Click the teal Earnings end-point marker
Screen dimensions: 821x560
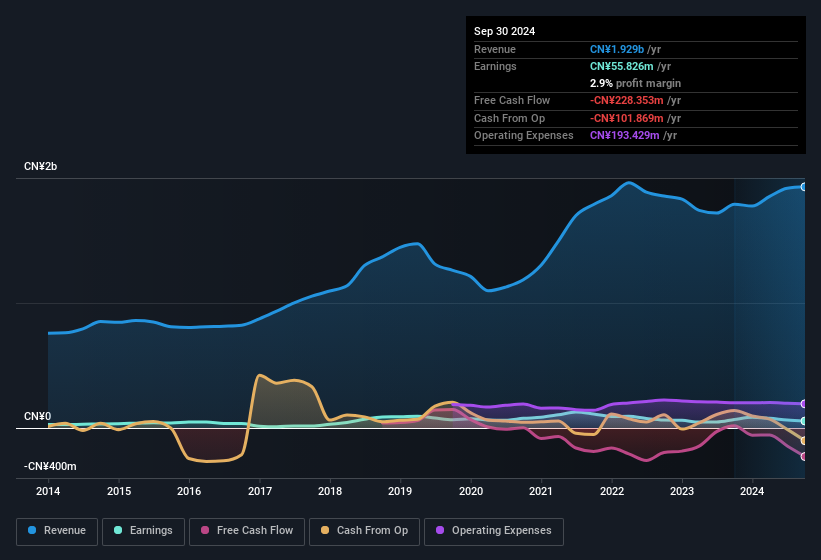[804, 421]
